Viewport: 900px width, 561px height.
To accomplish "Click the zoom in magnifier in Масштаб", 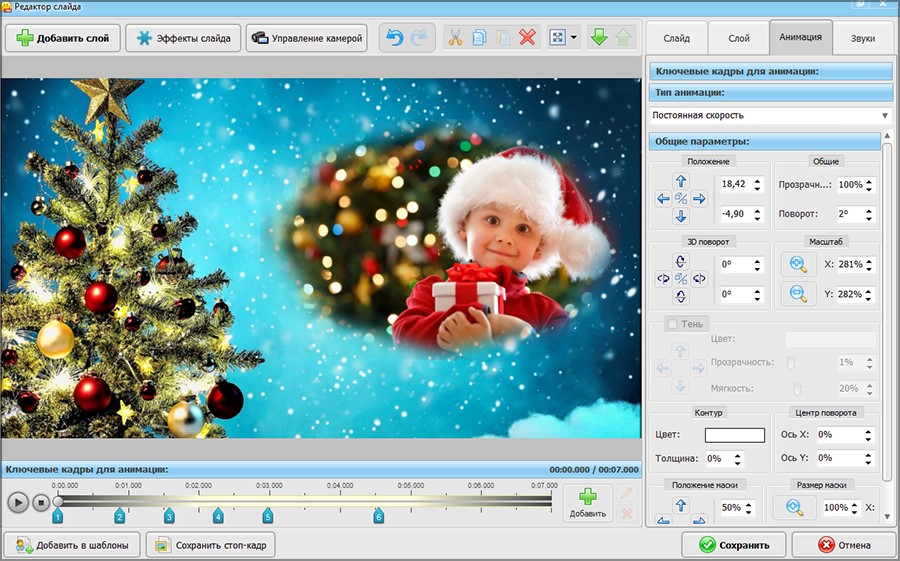I will point(798,264).
